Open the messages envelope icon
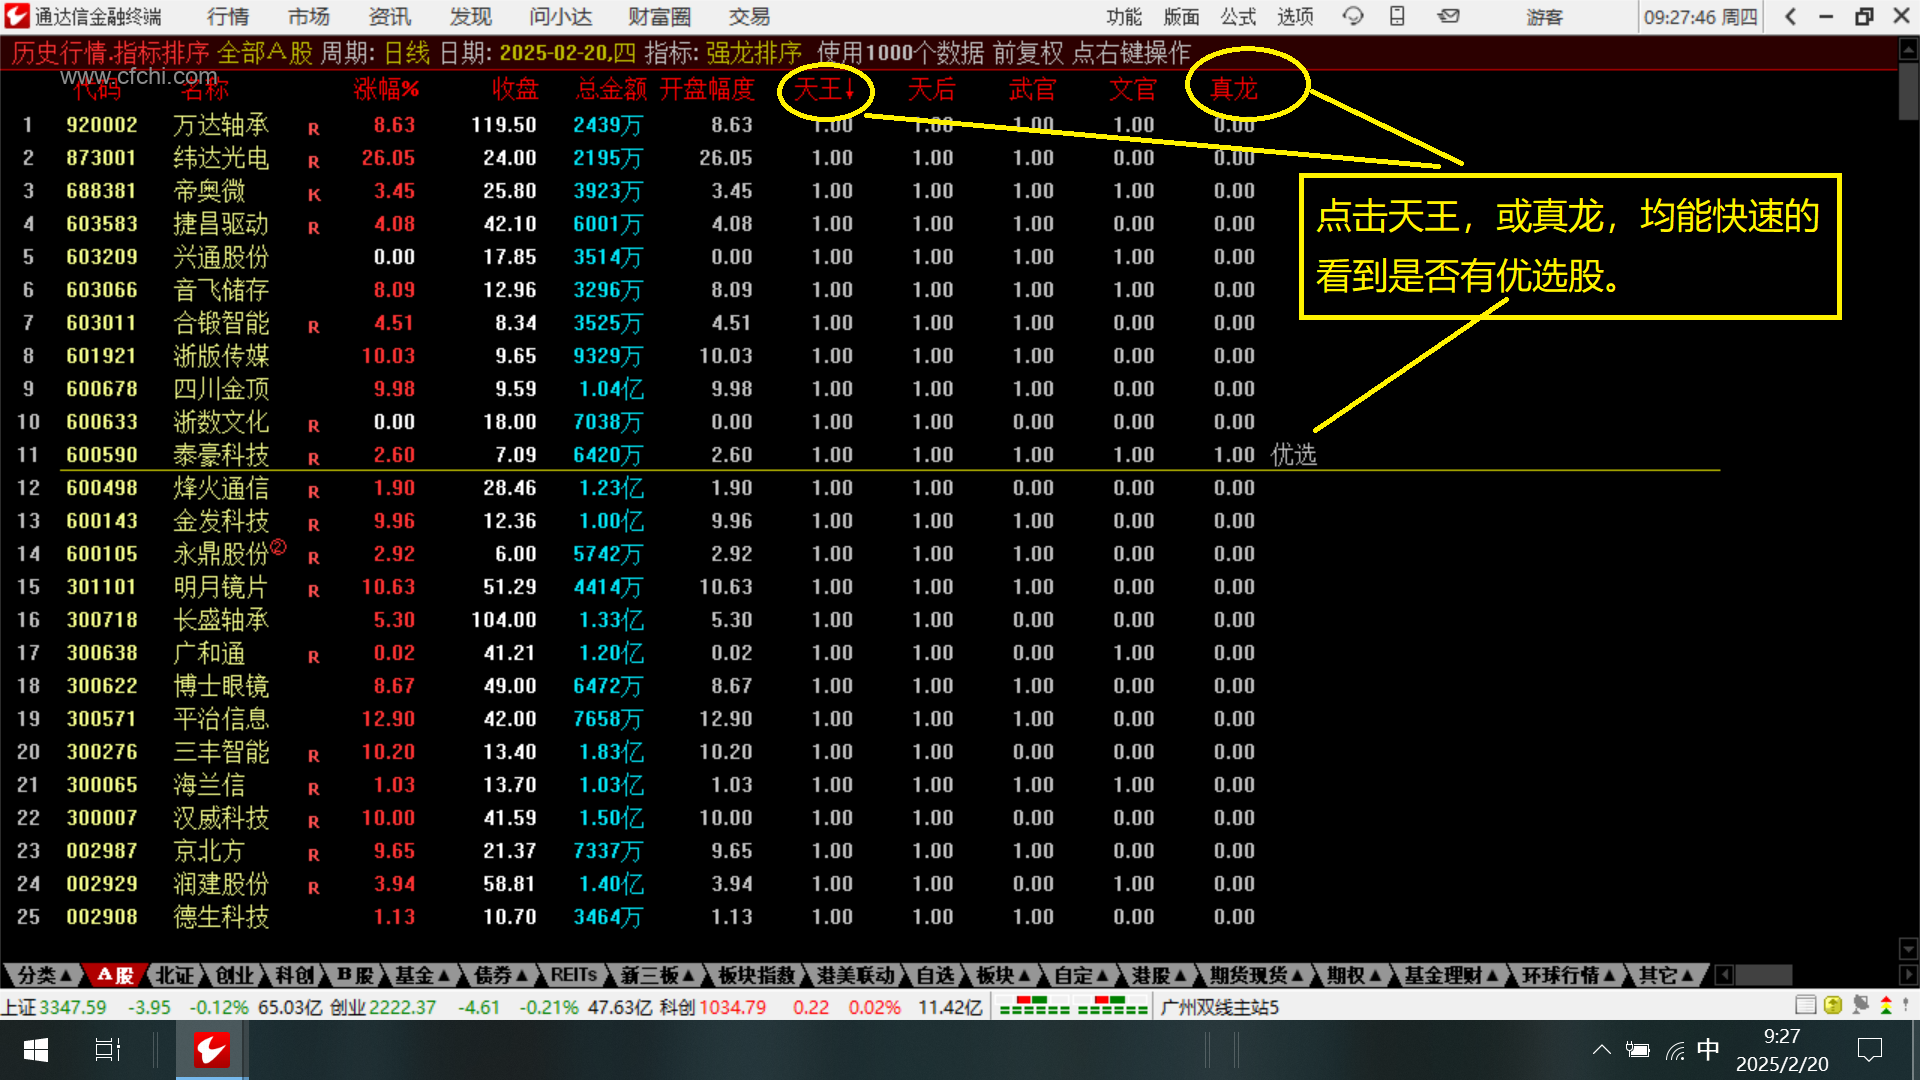 [x=1448, y=16]
